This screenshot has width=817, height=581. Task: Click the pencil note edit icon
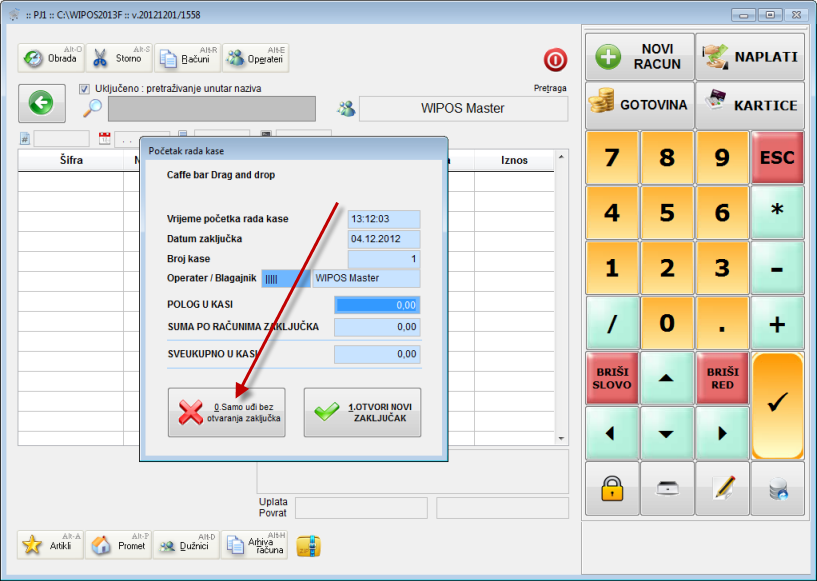pyautogui.click(x=722, y=488)
